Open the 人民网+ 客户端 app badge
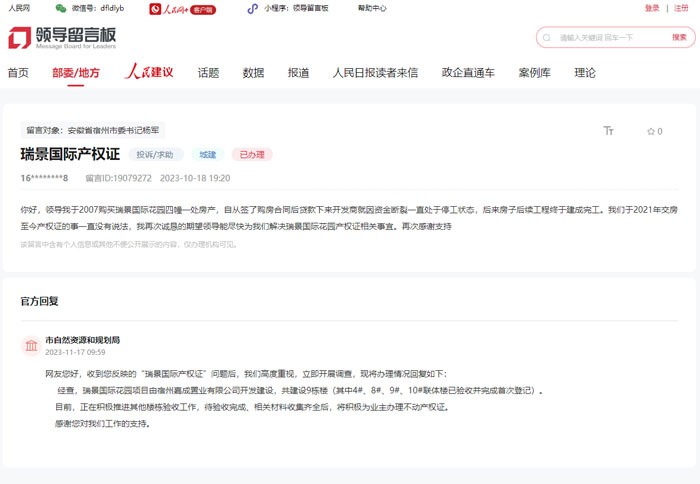This screenshot has height=484, width=700. (x=183, y=9)
